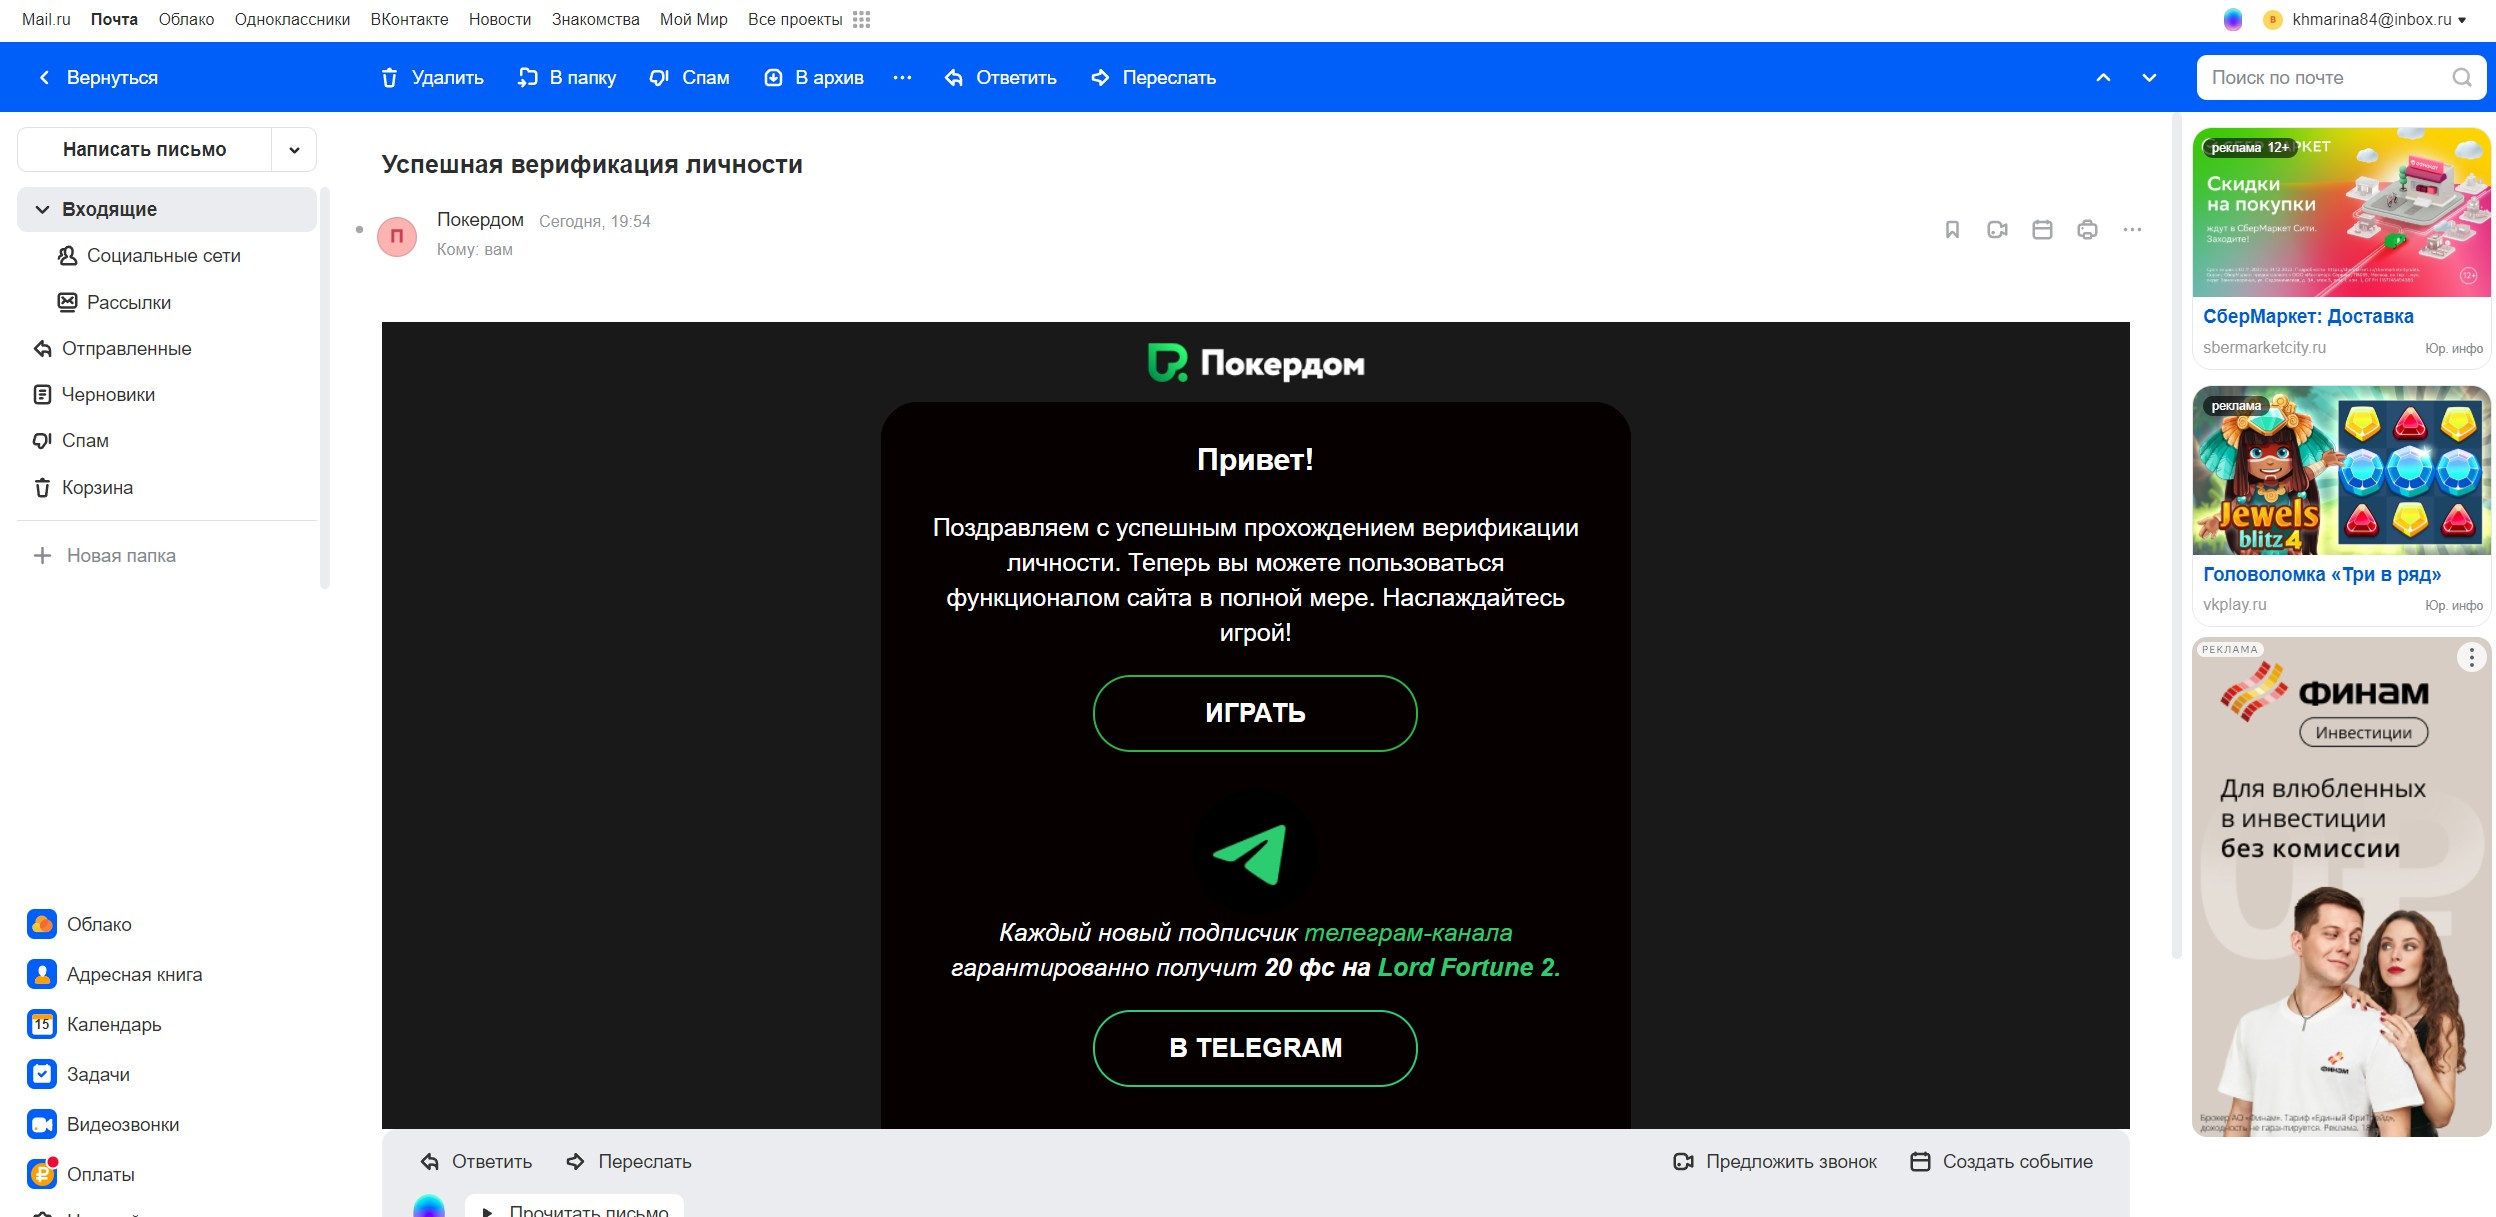Open Одноклассники top link
The width and height of the screenshot is (2496, 1217).
pyautogui.click(x=292, y=19)
